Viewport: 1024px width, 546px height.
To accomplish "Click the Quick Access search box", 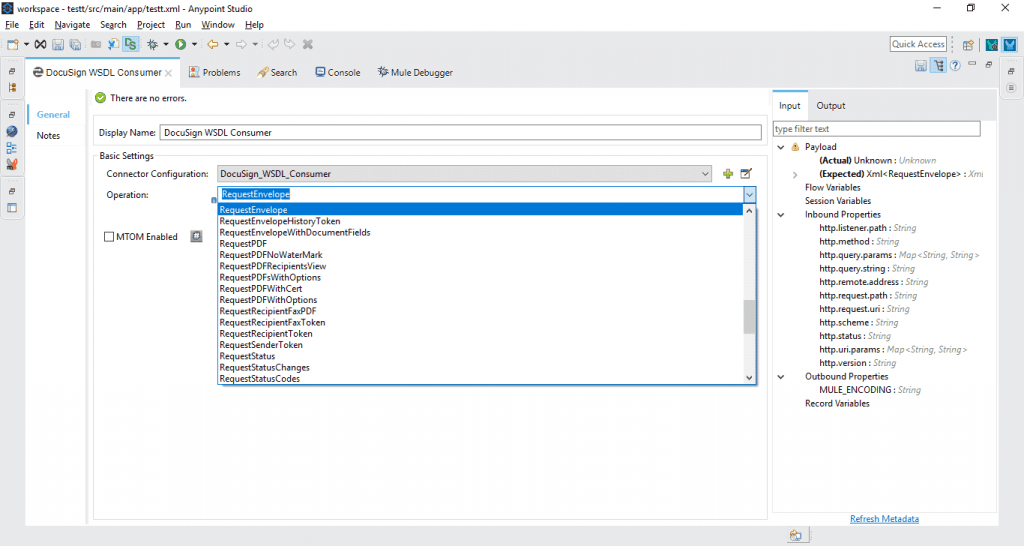I will pyautogui.click(x=918, y=44).
